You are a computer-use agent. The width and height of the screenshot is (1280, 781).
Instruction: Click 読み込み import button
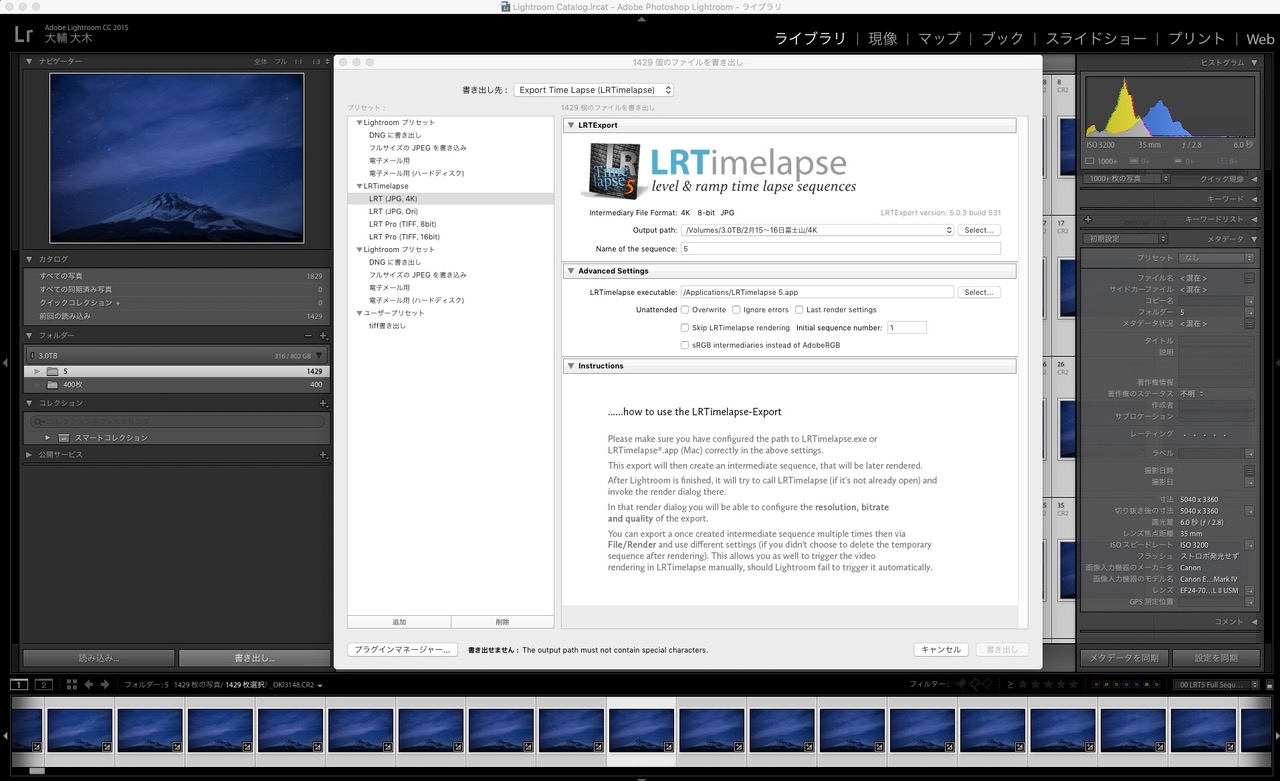[x=98, y=658]
